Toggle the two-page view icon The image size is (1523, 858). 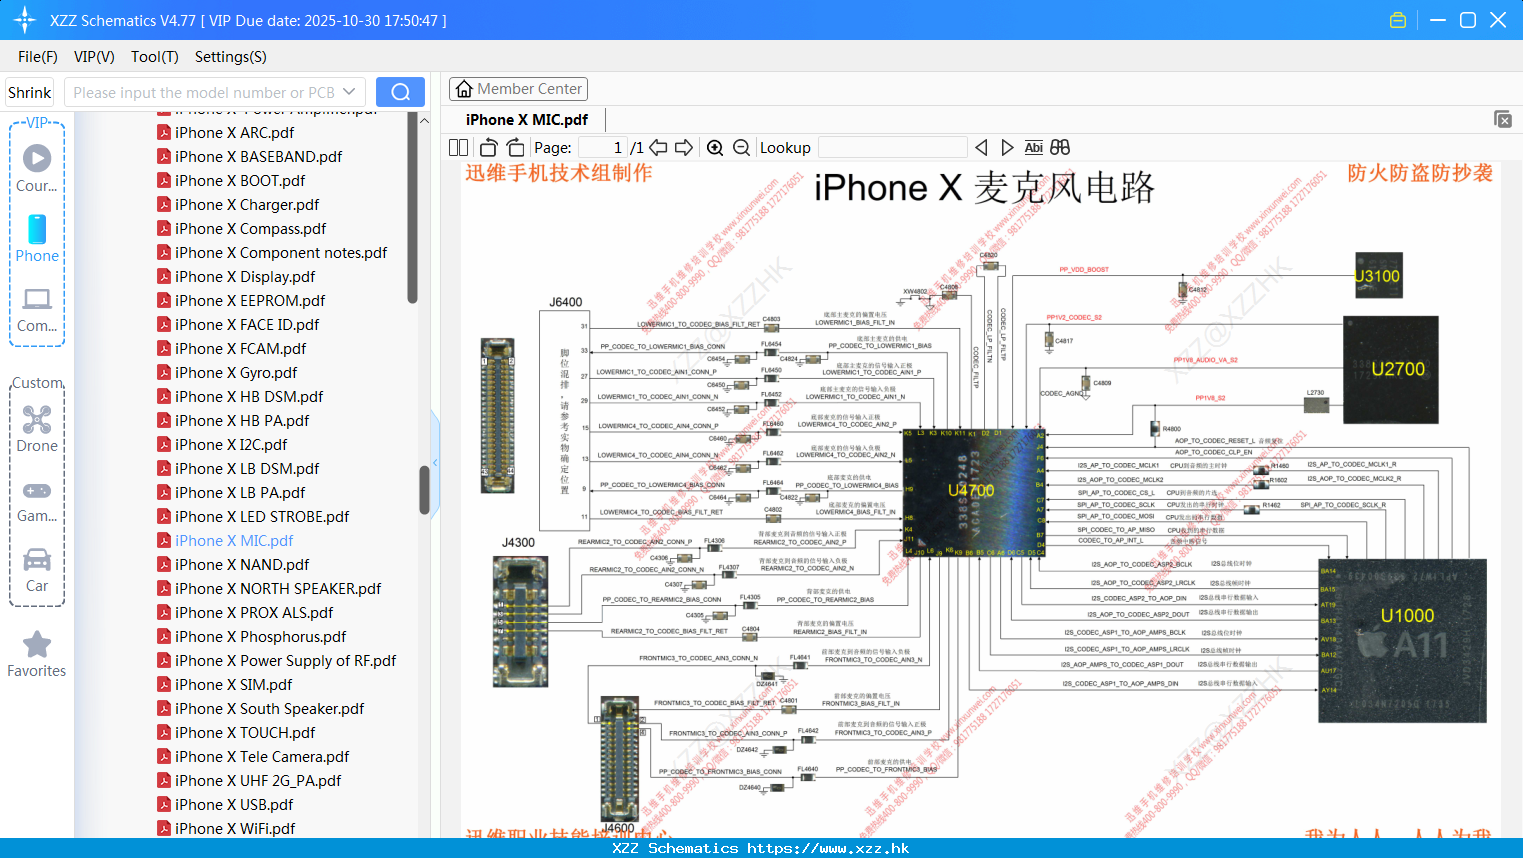point(458,147)
